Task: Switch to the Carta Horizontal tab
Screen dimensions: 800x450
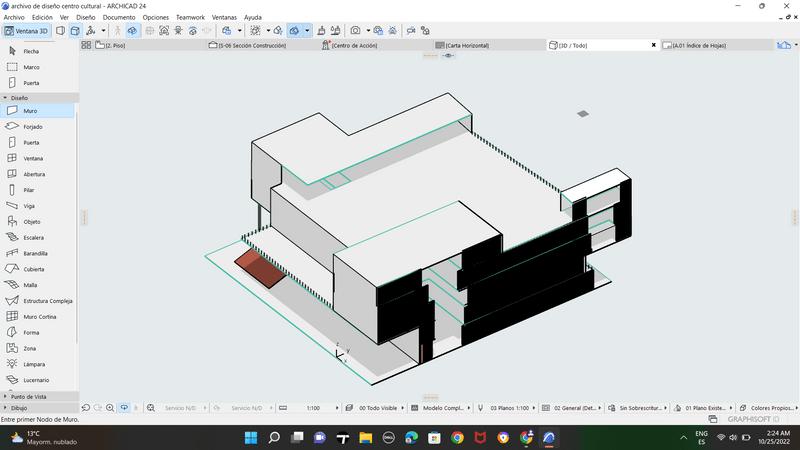Action: click(x=467, y=45)
